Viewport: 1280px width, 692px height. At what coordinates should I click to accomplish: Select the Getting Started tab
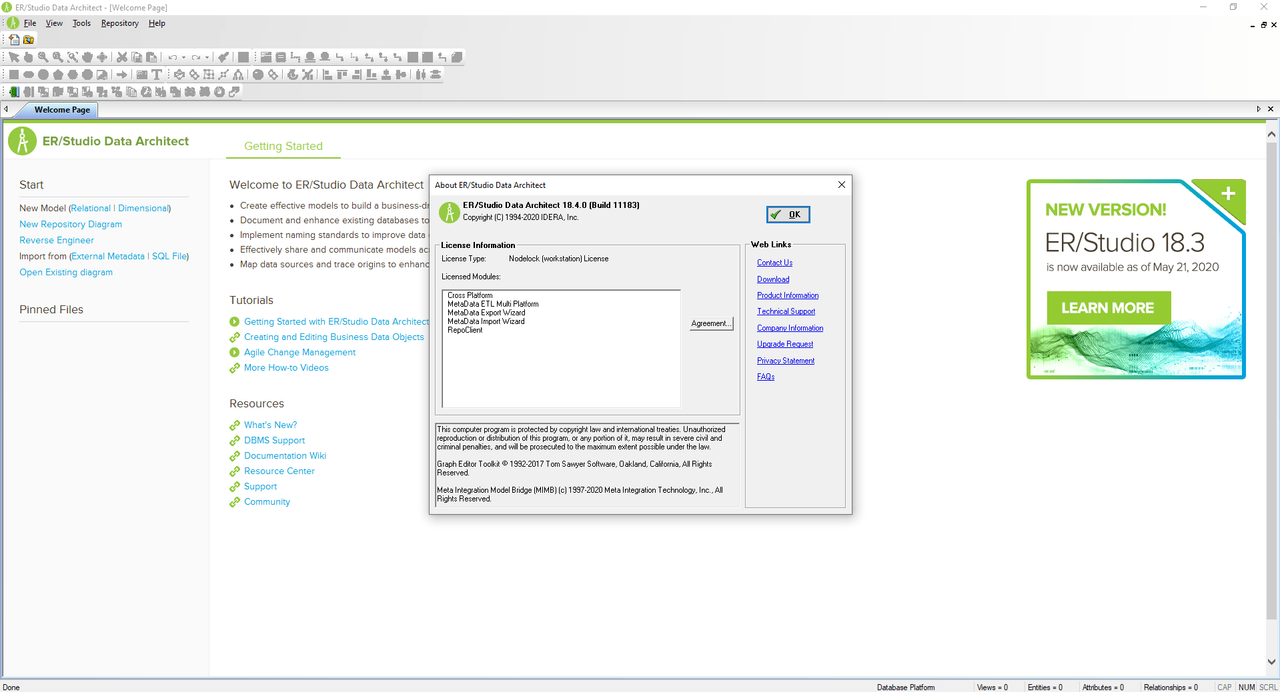coord(283,146)
